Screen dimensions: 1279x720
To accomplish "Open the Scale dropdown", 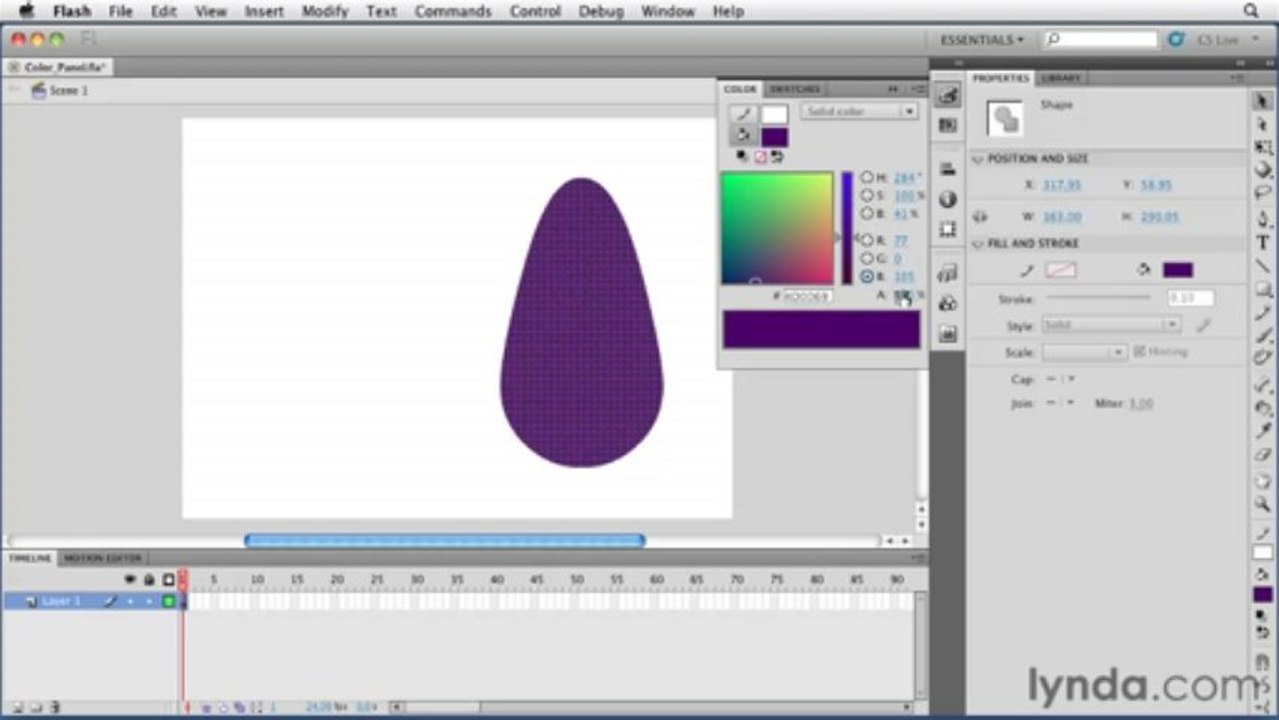I will (1085, 352).
